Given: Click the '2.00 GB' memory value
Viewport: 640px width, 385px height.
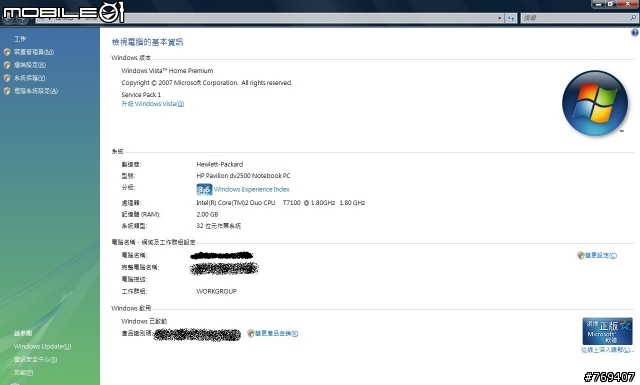Looking at the screenshot, I should (x=207, y=214).
